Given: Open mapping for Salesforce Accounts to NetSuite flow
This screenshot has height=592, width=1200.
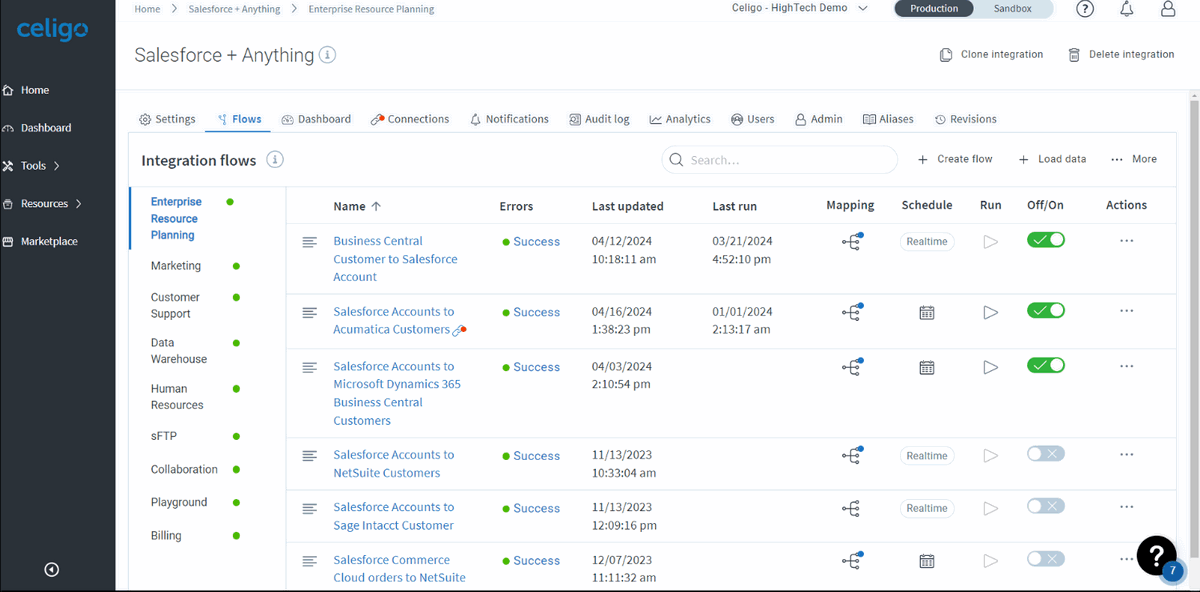Looking at the screenshot, I should click(852, 455).
